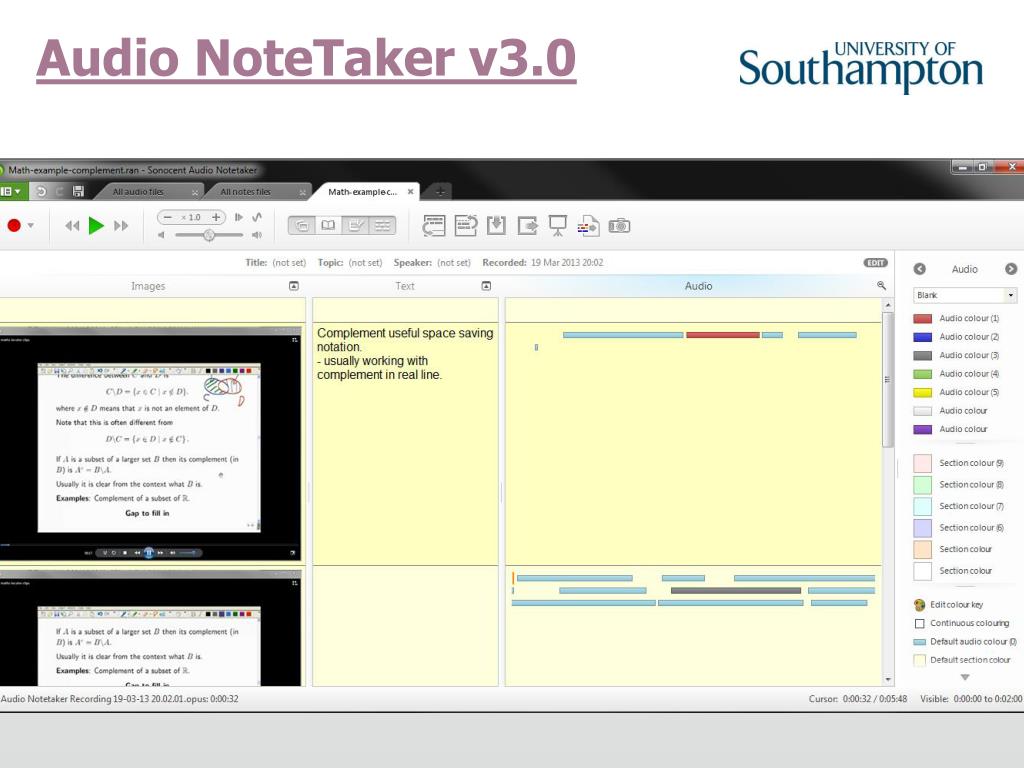Click the dark grey audio chunk in the second section

point(735,590)
